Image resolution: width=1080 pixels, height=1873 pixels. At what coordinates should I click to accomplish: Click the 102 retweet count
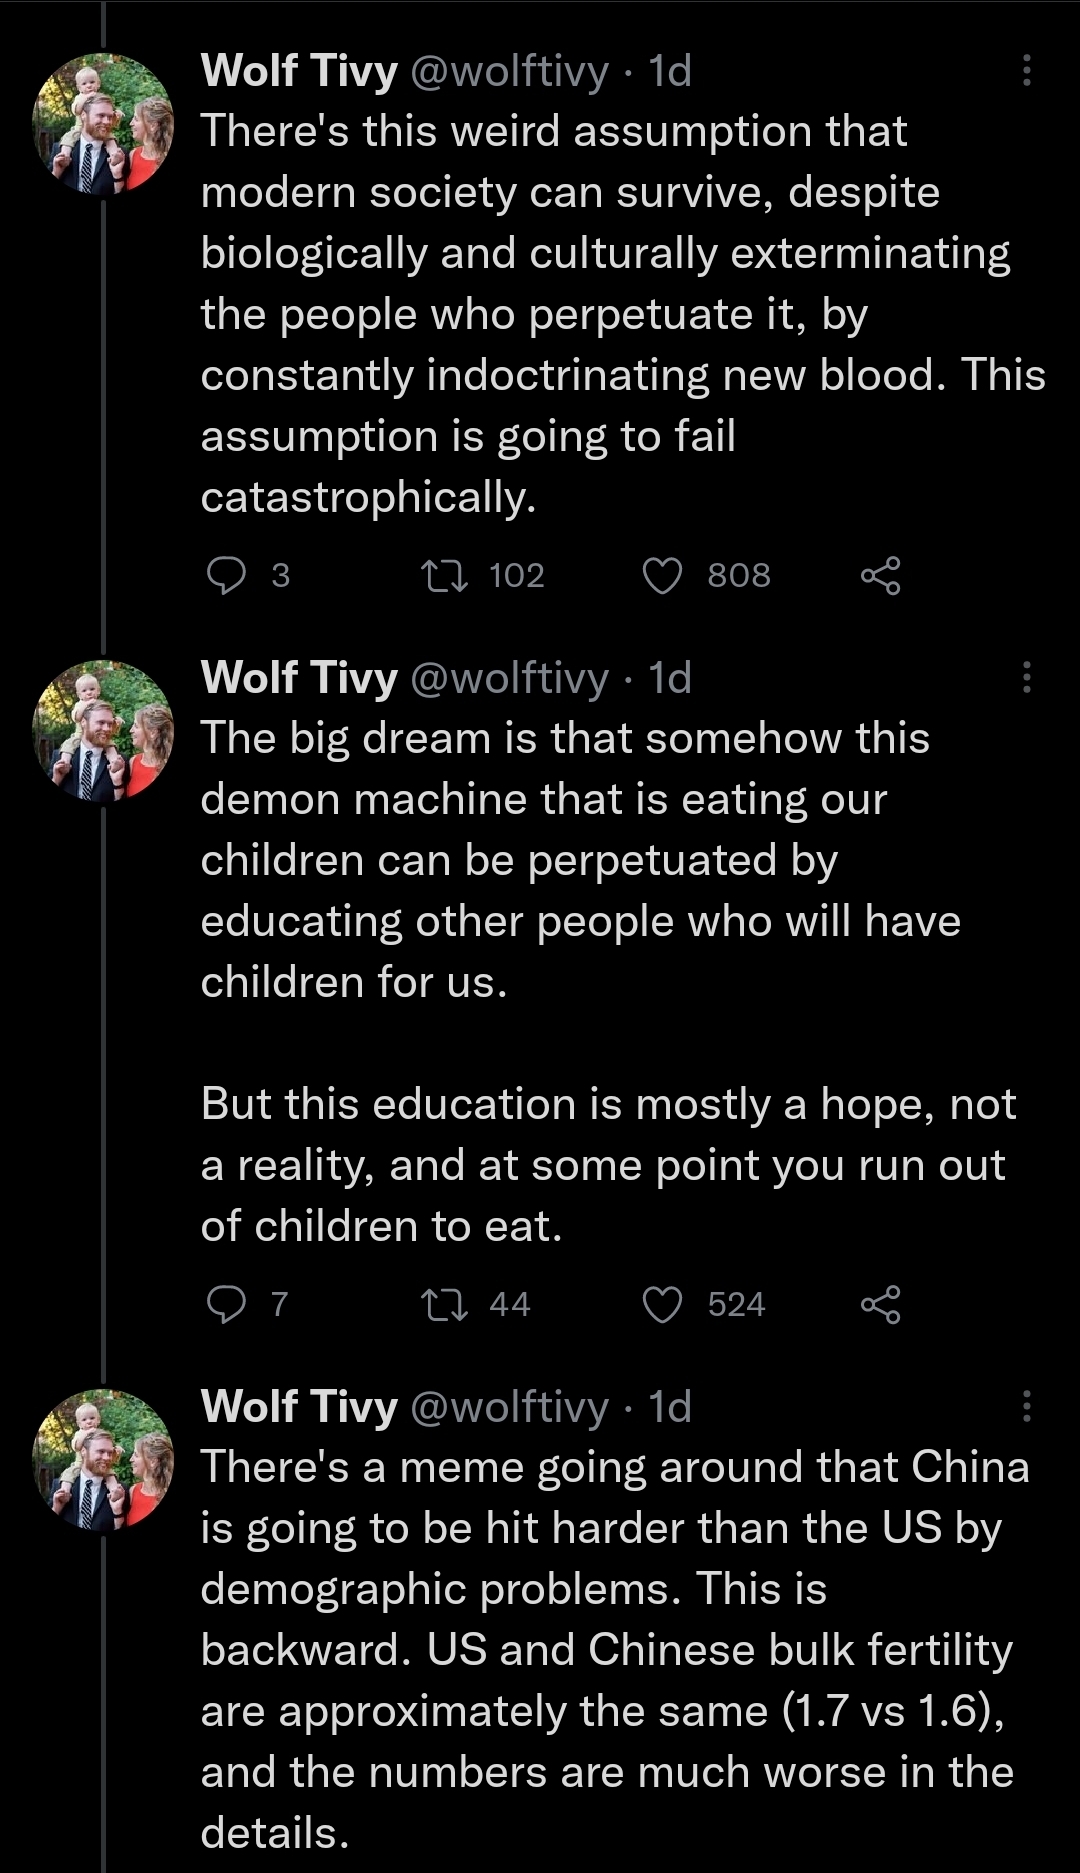(517, 576)
